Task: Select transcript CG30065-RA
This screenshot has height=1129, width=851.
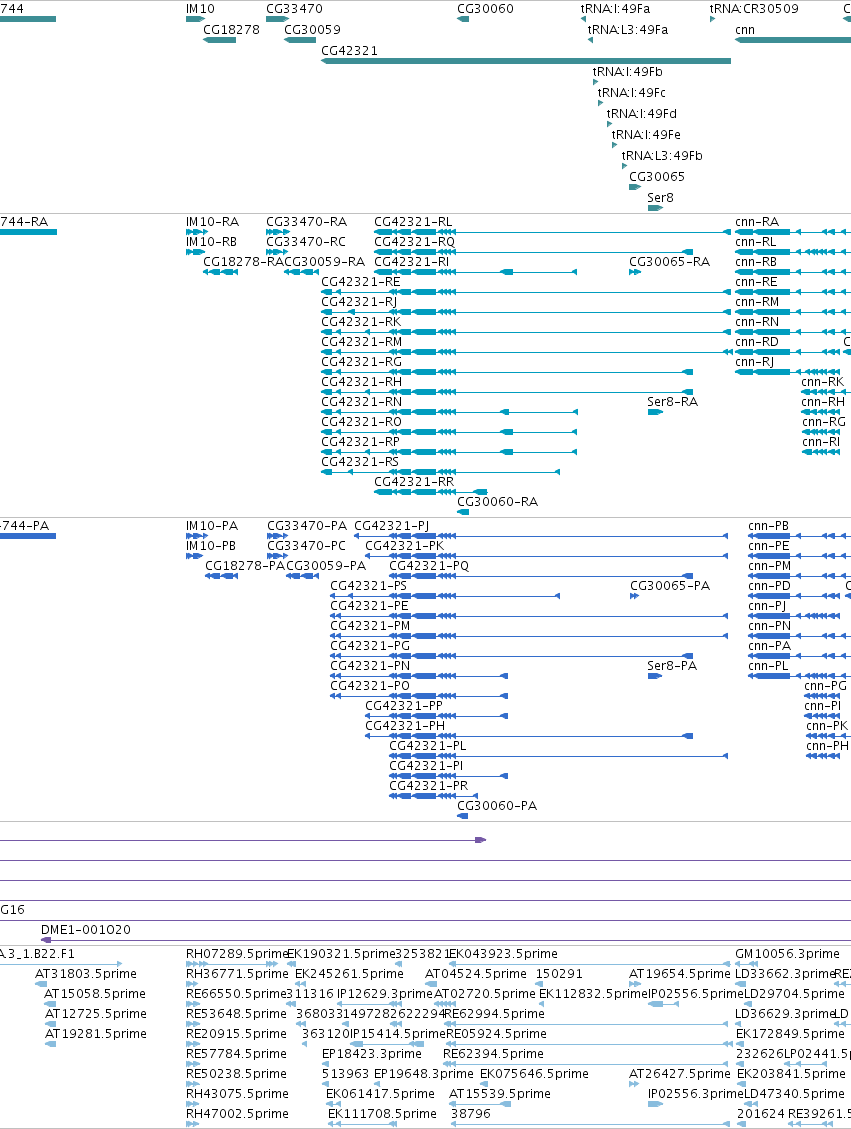Action: (670, 262)
